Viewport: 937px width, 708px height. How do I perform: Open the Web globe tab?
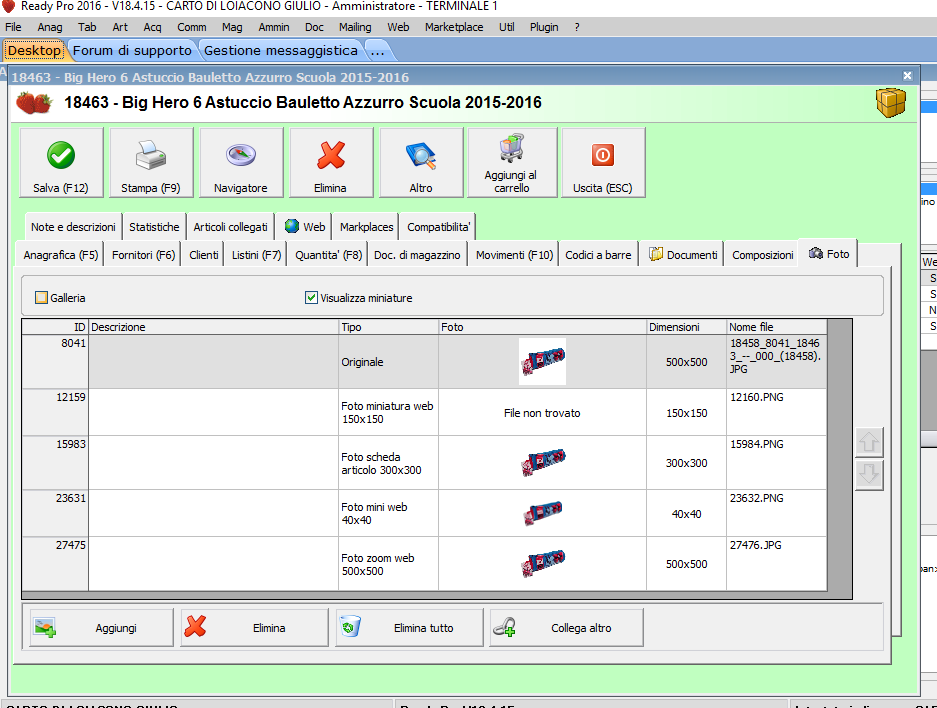[305, 227]
